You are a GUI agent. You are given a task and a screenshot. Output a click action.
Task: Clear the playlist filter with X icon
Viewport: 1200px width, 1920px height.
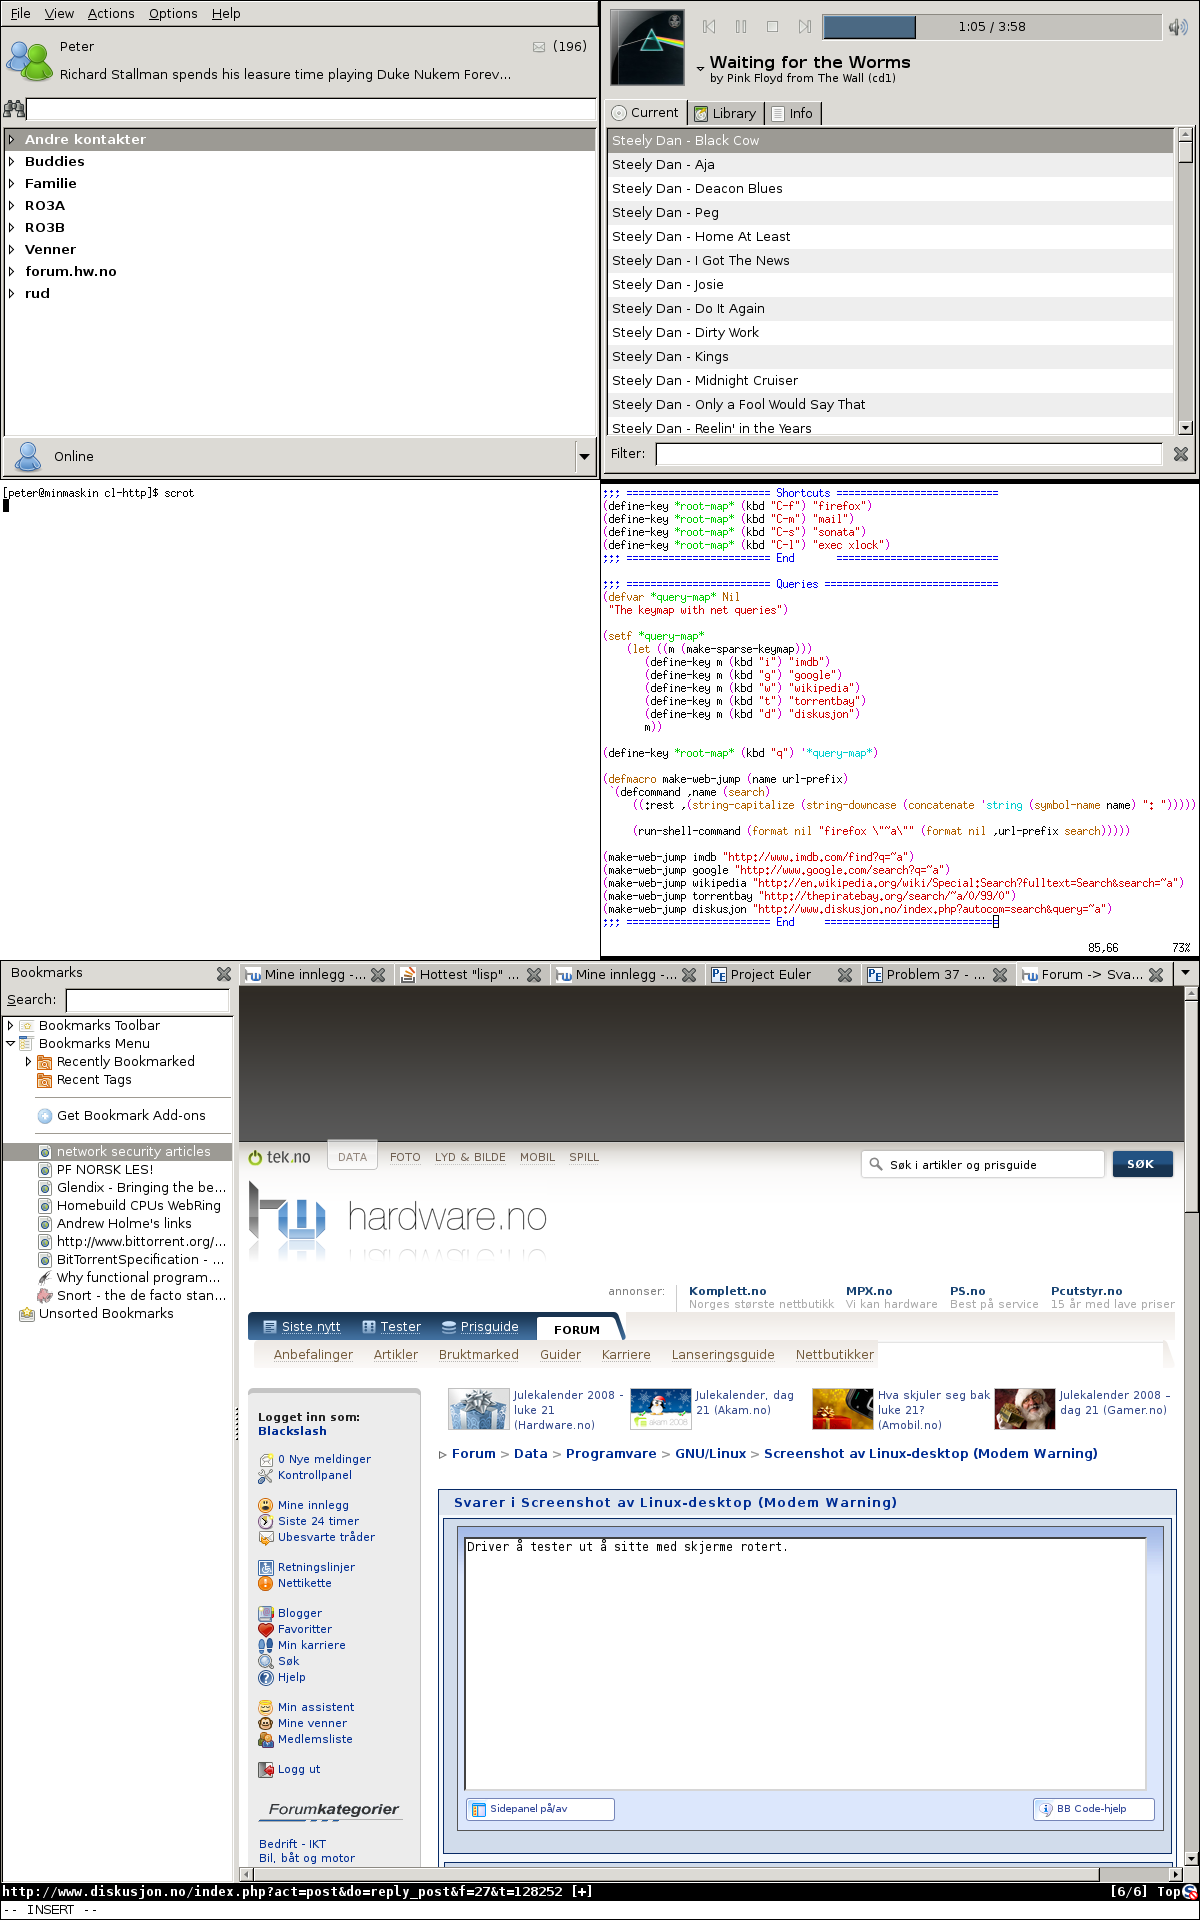point(1180,454)
